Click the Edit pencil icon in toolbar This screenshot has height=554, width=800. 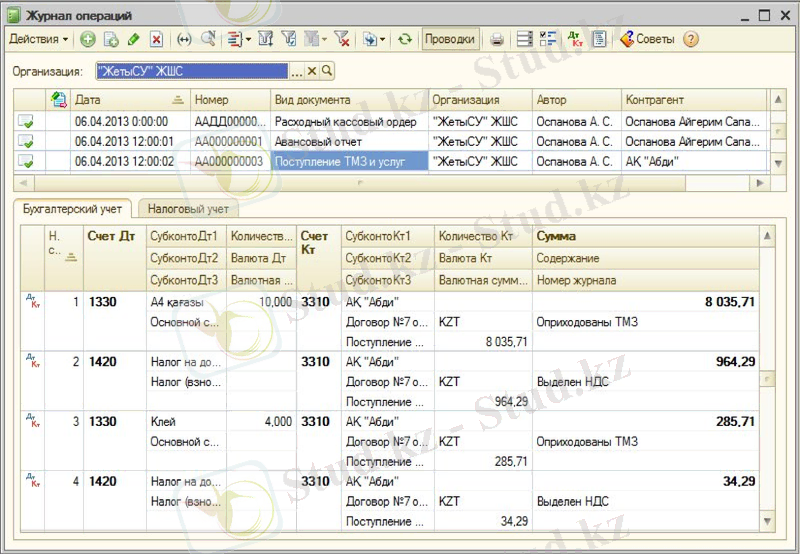(134, 40)
